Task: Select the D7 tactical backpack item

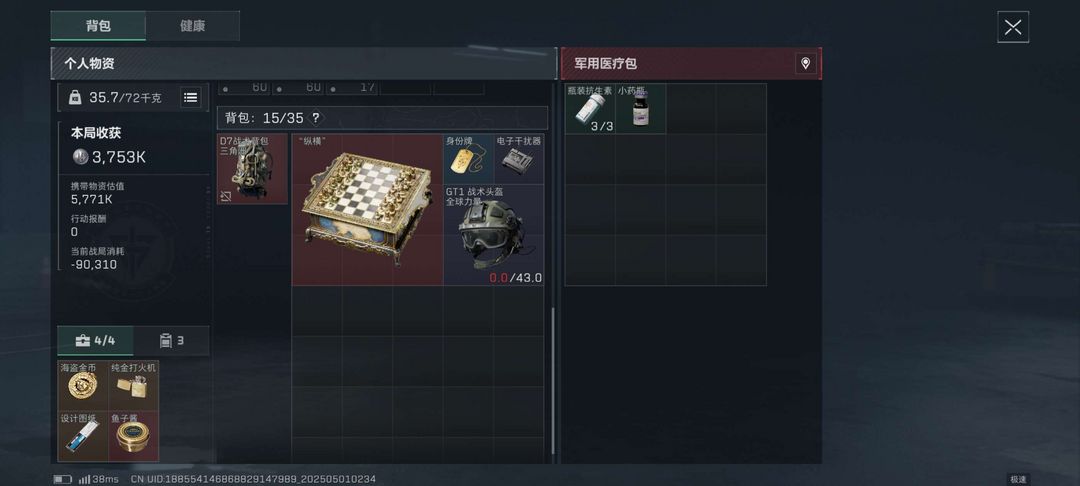Action: click(252, 169)
